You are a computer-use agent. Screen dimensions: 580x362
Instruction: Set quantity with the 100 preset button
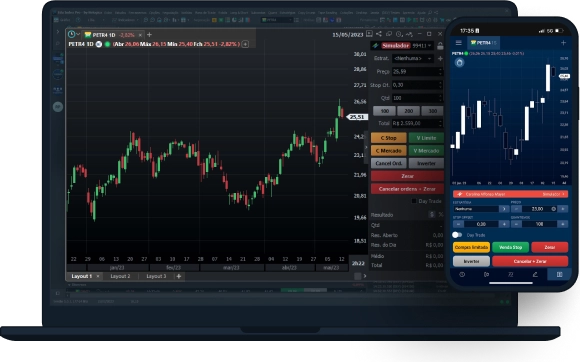(x=384, y=111)
